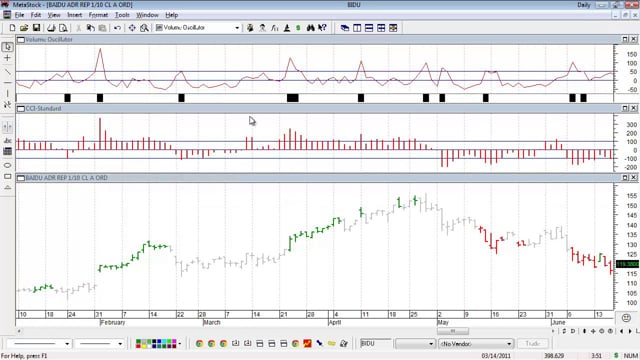Click the April label on date axis

click(335, 322)
